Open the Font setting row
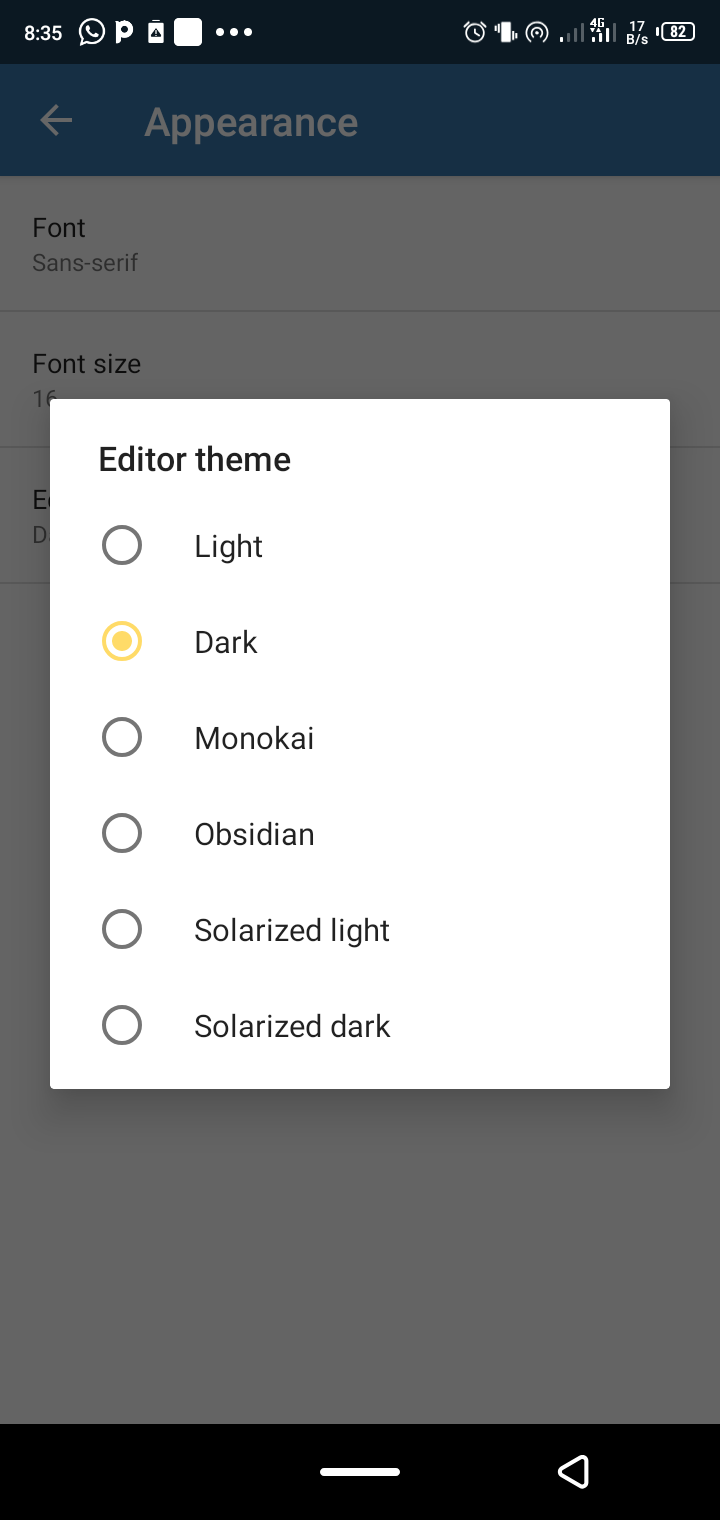Viewport: 720px width, 1520px height. point(360,244)
